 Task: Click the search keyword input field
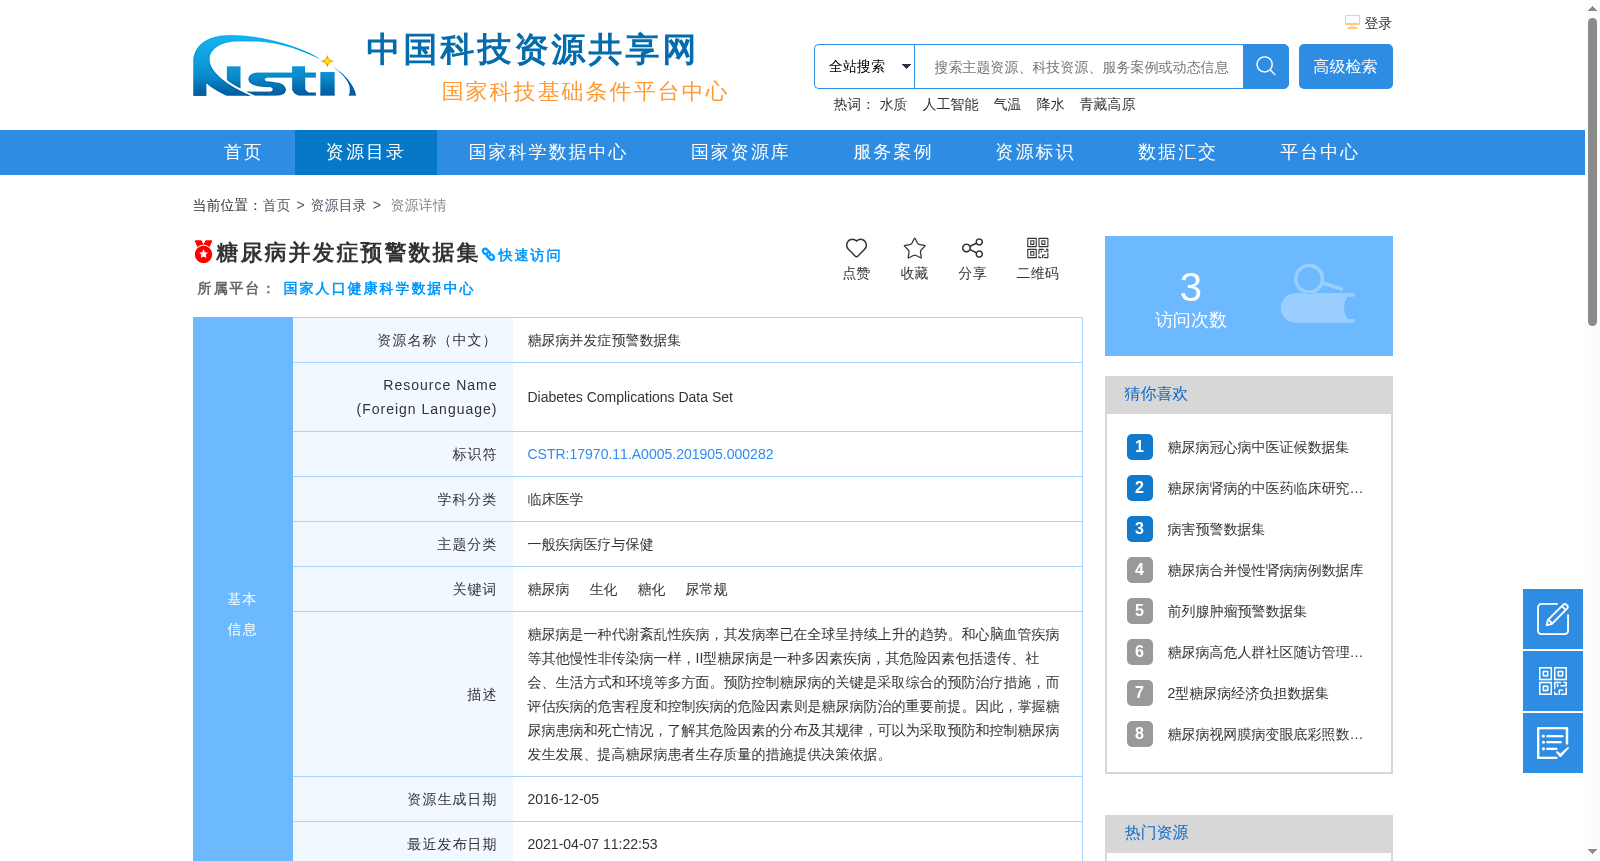[x=1079, y=66]
